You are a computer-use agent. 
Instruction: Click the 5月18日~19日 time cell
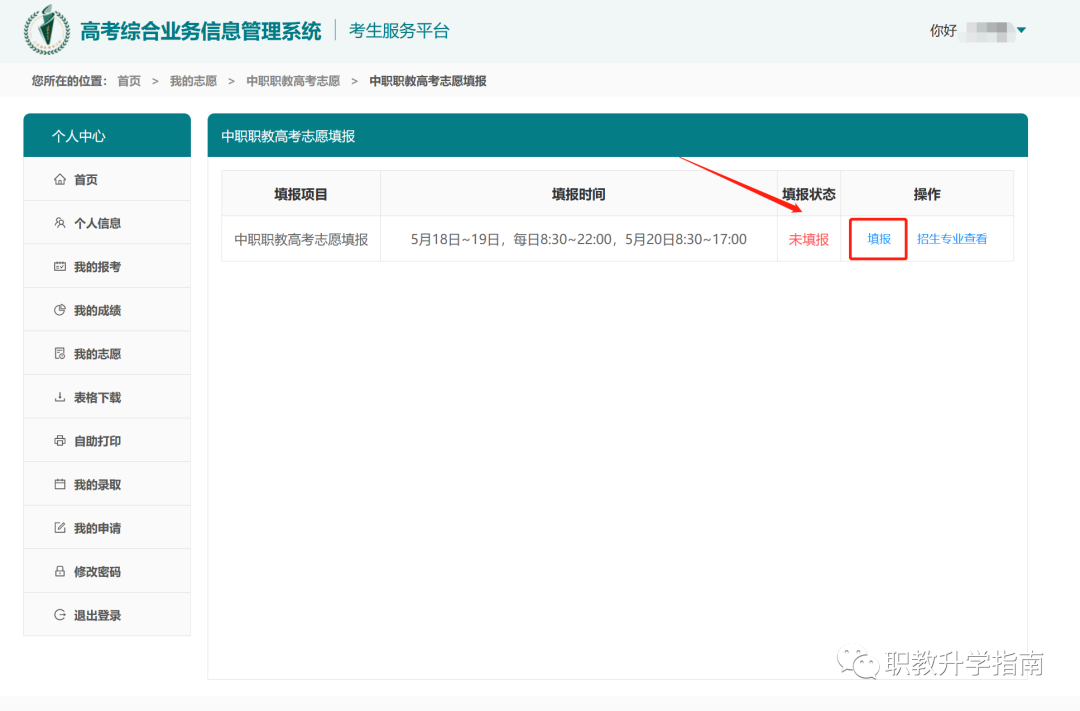[x=579, y=239]
